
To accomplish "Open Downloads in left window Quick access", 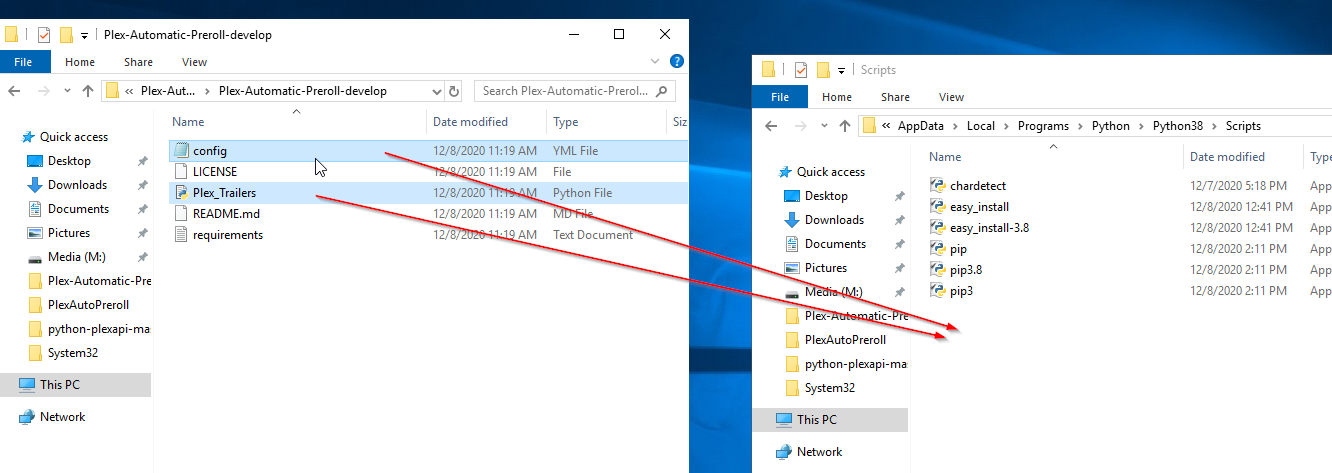I will point(77,185).
